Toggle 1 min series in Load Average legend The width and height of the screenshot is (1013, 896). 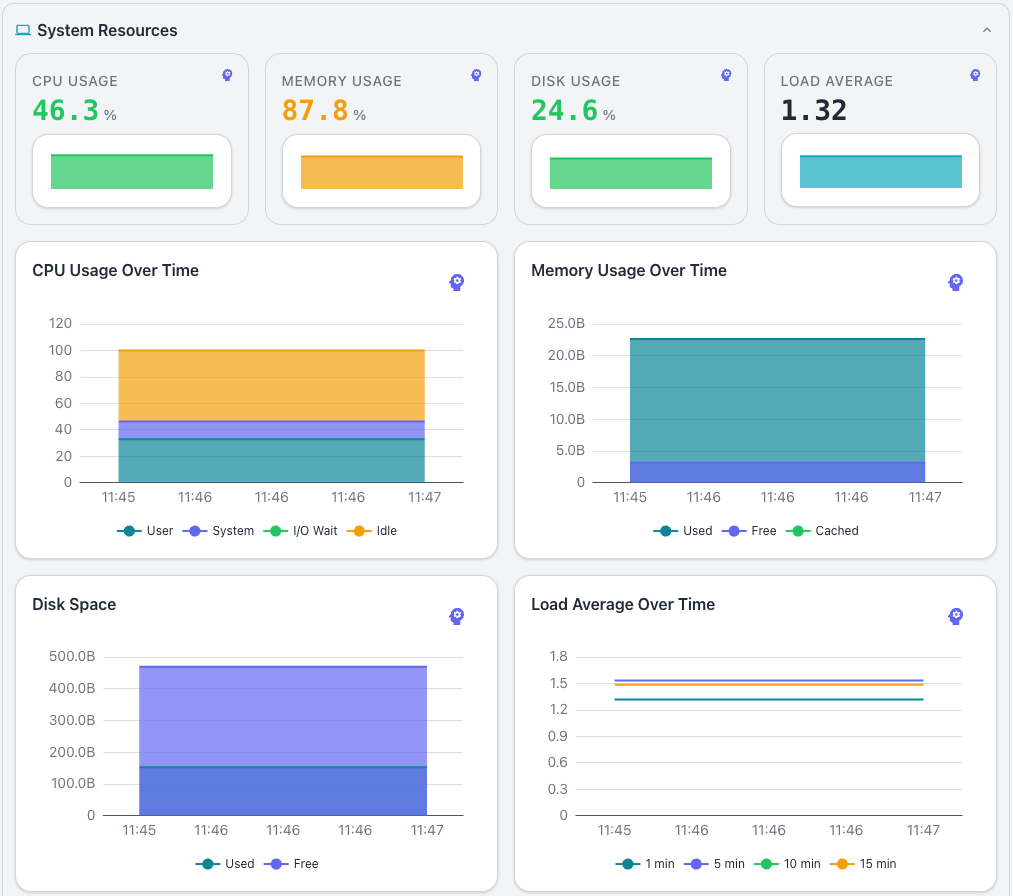645,864
